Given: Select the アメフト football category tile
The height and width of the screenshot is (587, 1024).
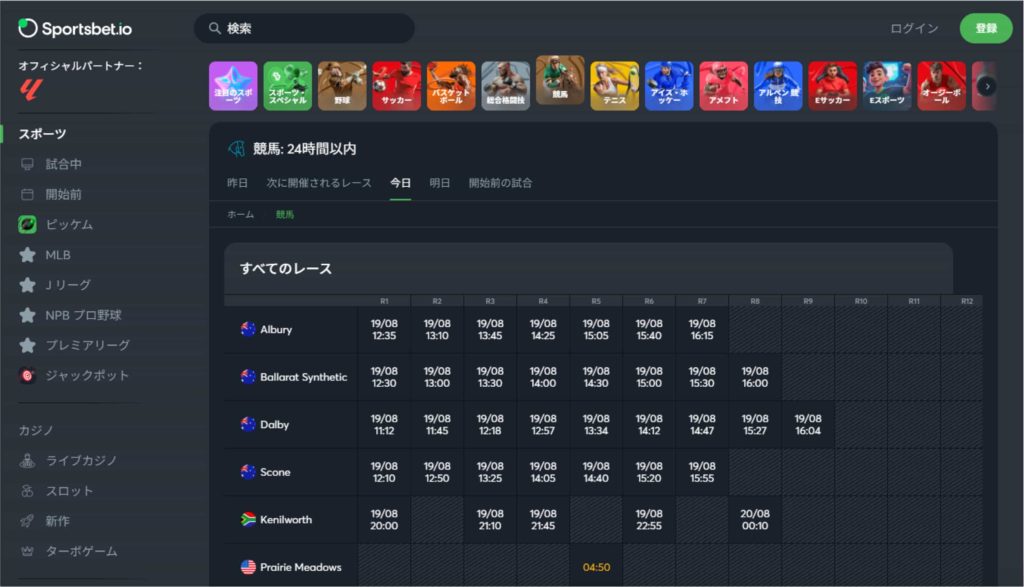Looking at the screenshot, I should click(724, 86).
